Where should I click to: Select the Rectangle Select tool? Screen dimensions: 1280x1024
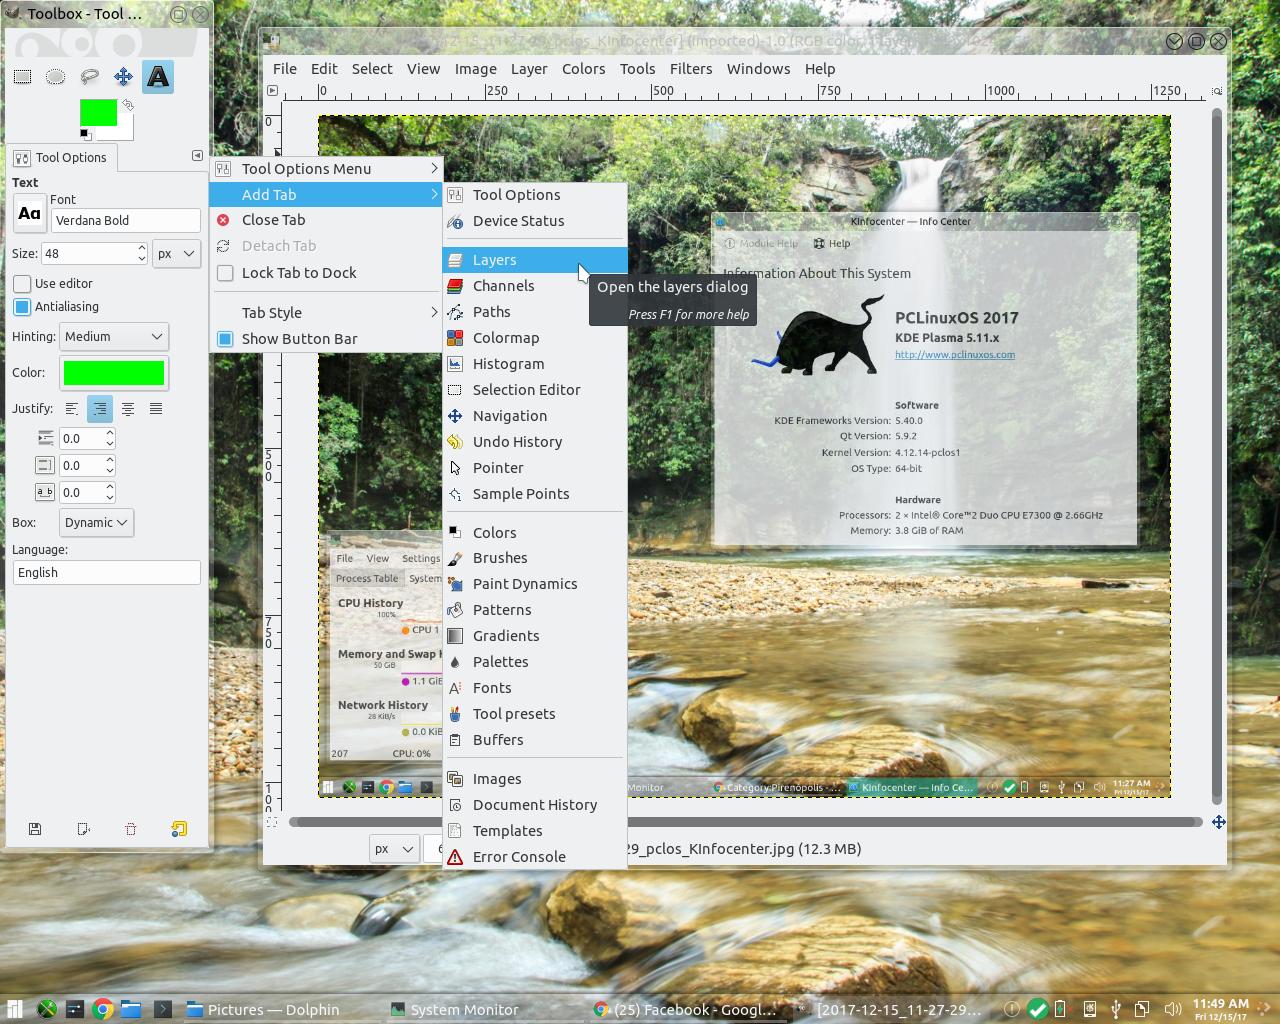pos(23,77)
